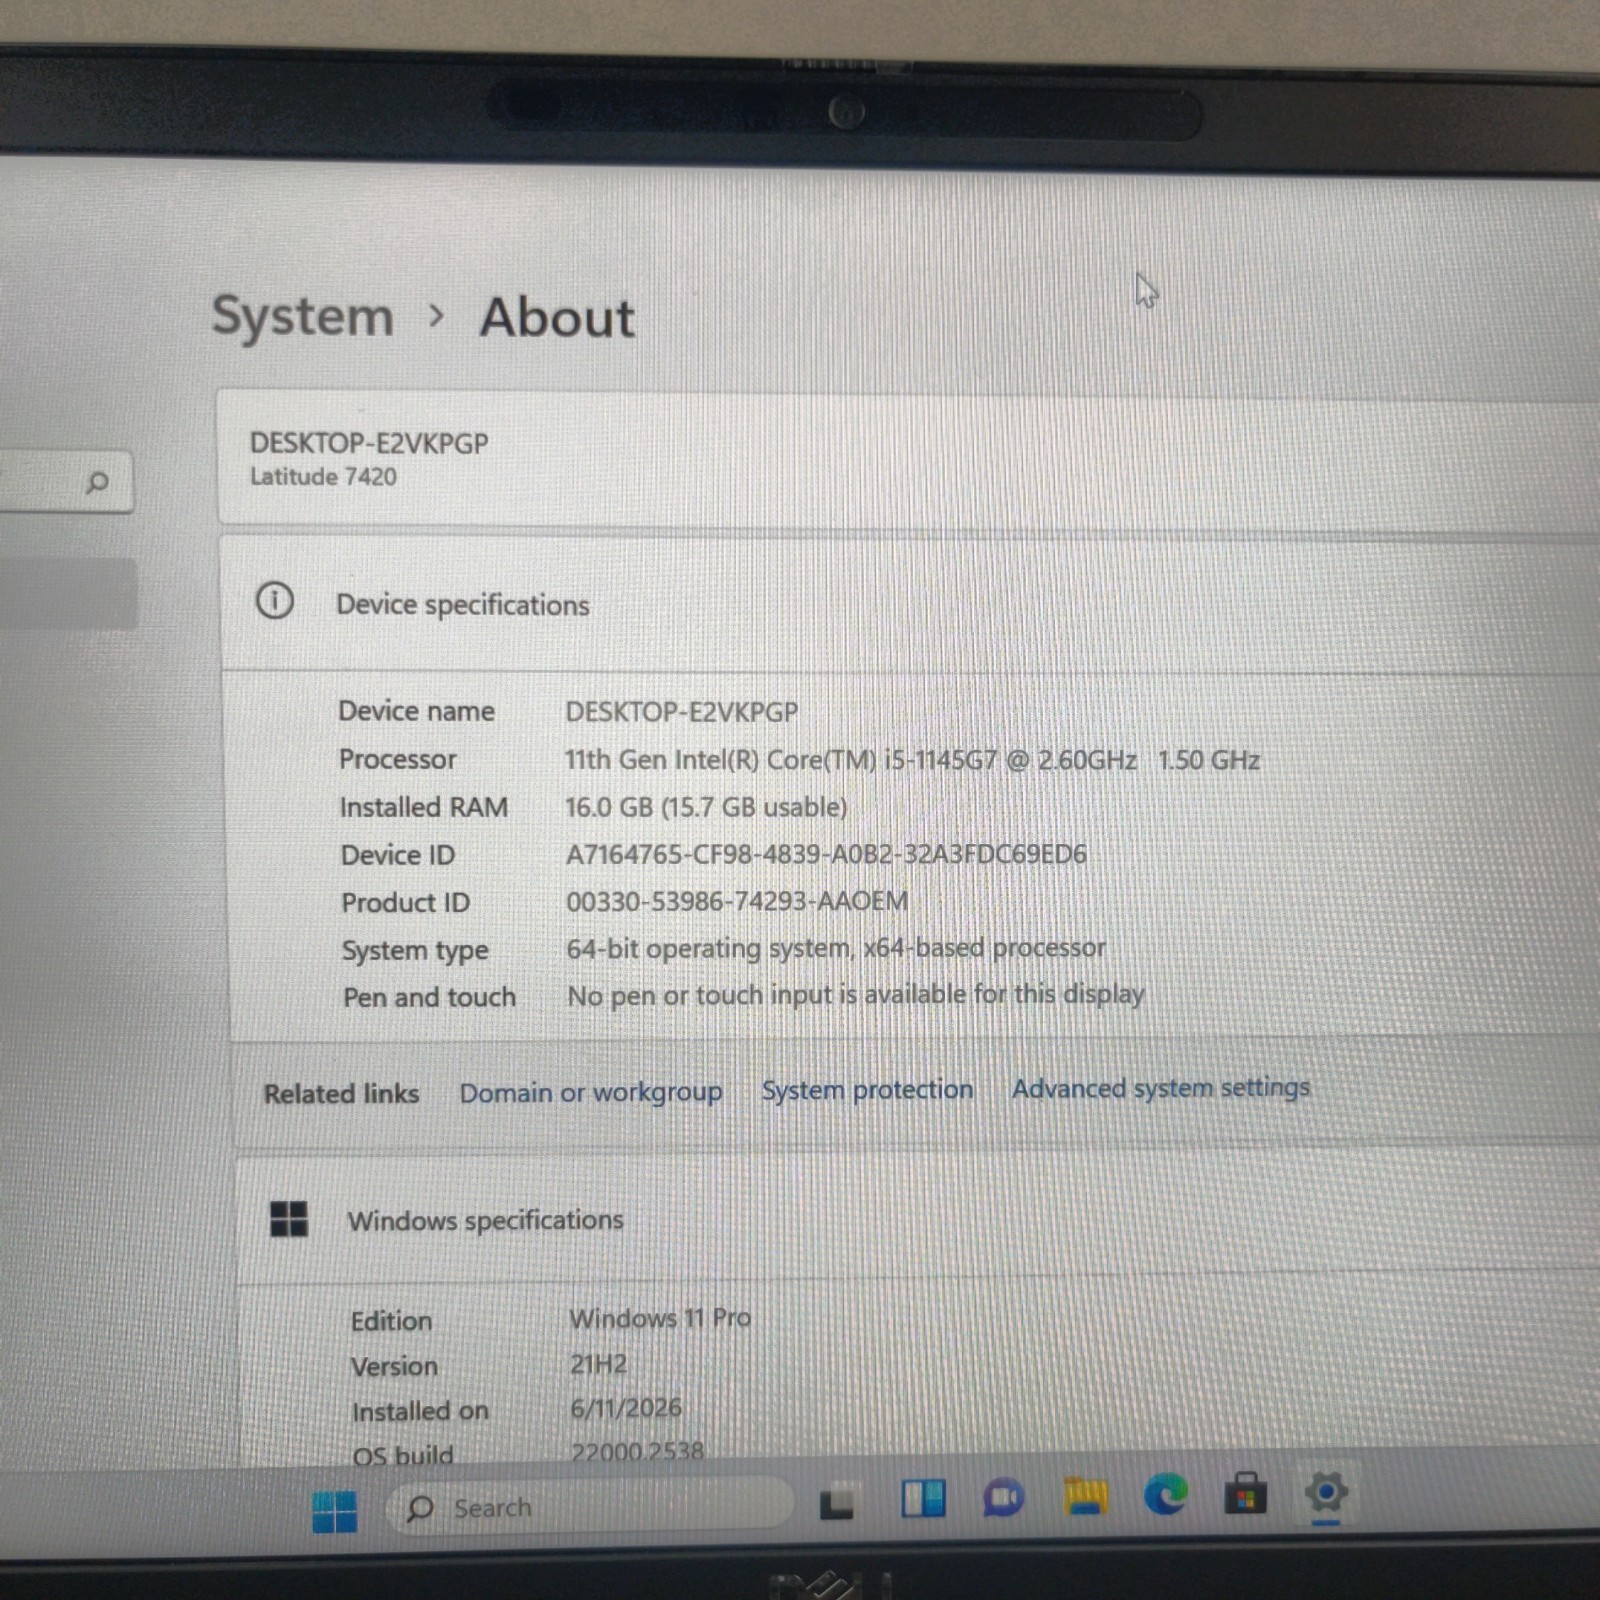Select the Windows 11 Pro edition text
Image resolution: width=1600 pixels, height=1600 pixels.
[659, 1318]
